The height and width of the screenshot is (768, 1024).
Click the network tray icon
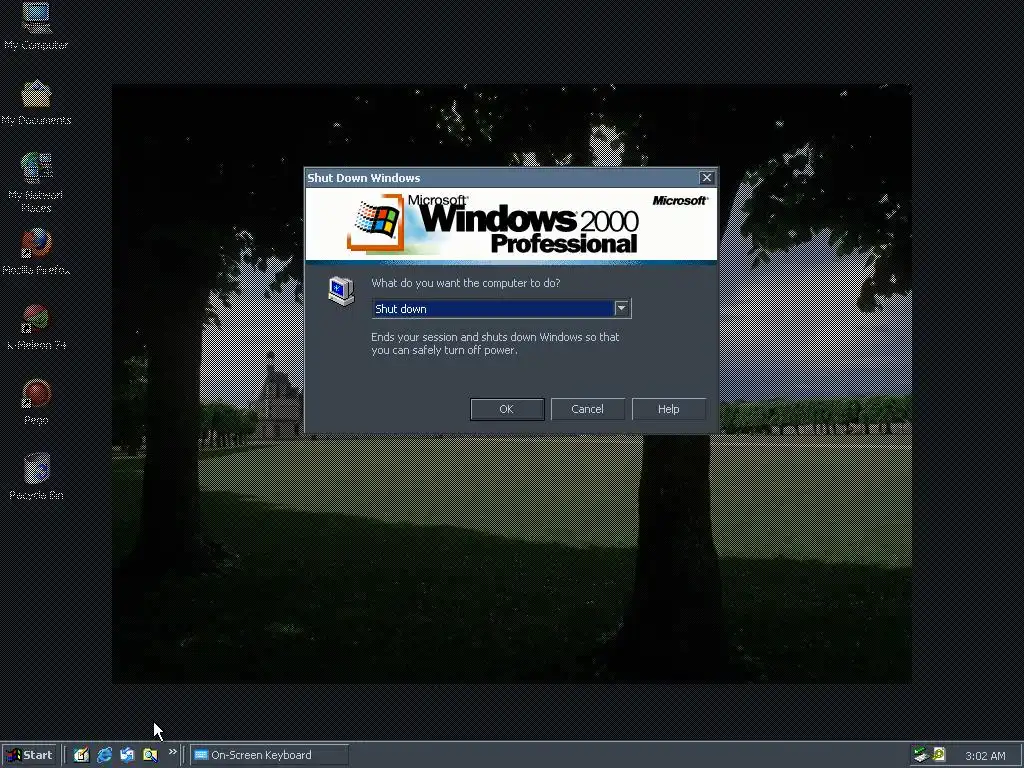tap(921, 755)
